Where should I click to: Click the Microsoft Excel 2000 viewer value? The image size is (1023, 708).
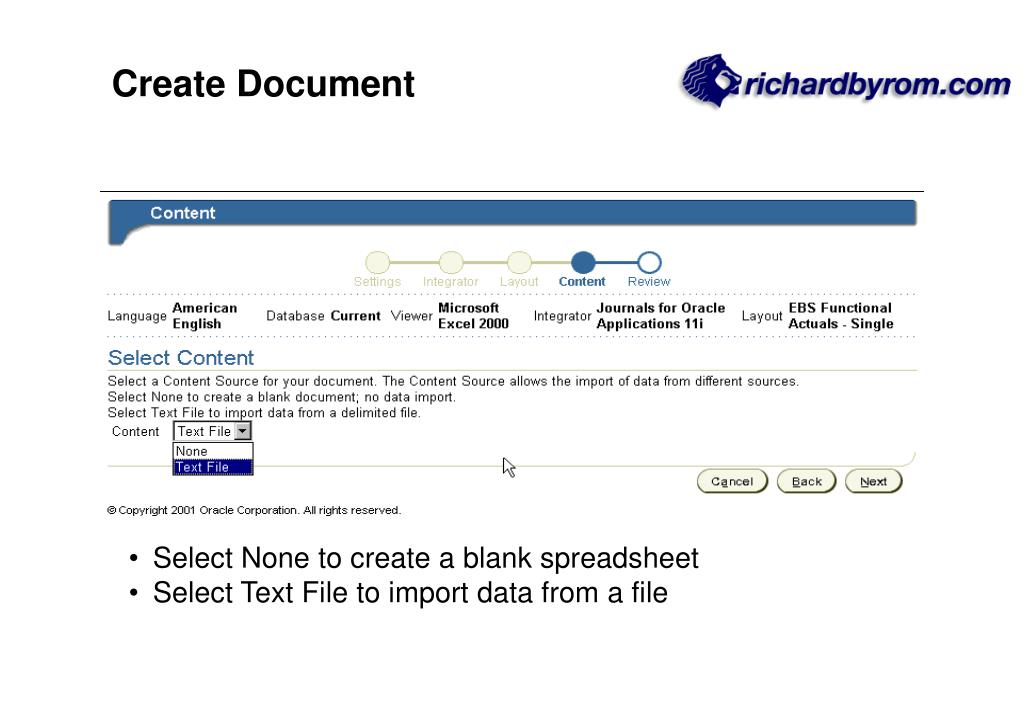[473, 316]
